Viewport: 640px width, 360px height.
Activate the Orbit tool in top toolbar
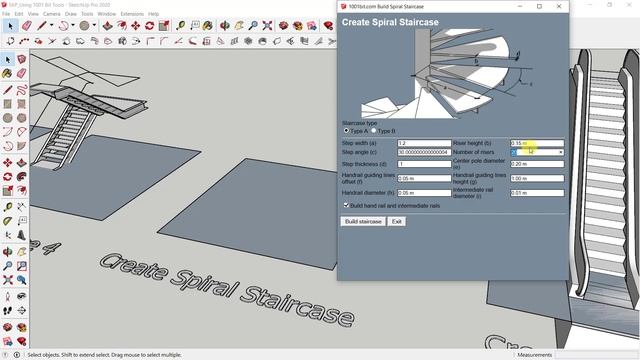[x=225, y=26]
